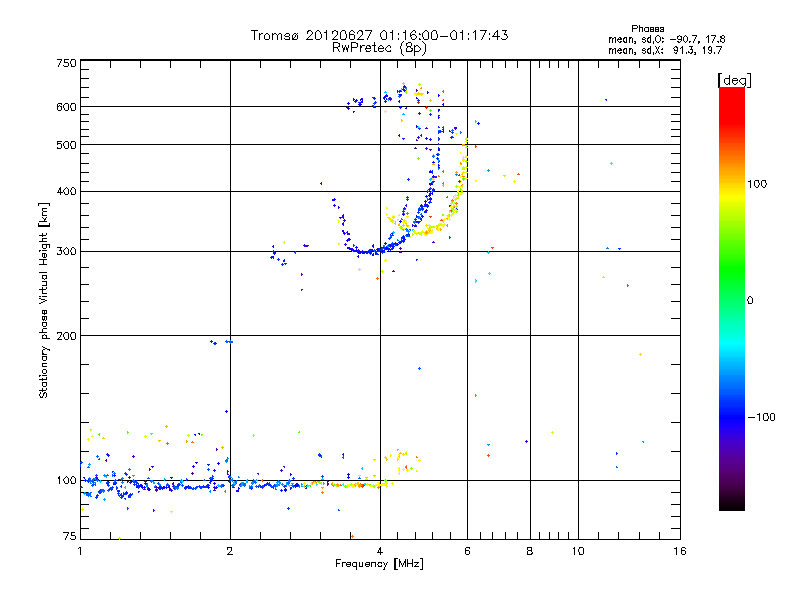Click the 'Stationary phase Virtual Height [km]' axis label
The image size is (800, 600).
[x=44, y=300]
